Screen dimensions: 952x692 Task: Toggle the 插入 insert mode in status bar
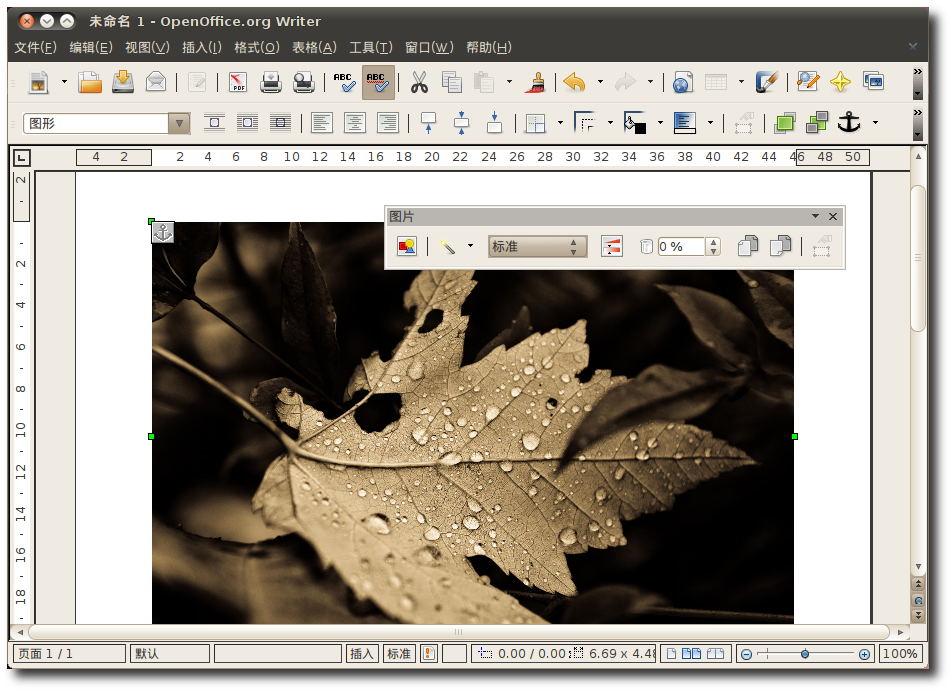tap(362, 654)
